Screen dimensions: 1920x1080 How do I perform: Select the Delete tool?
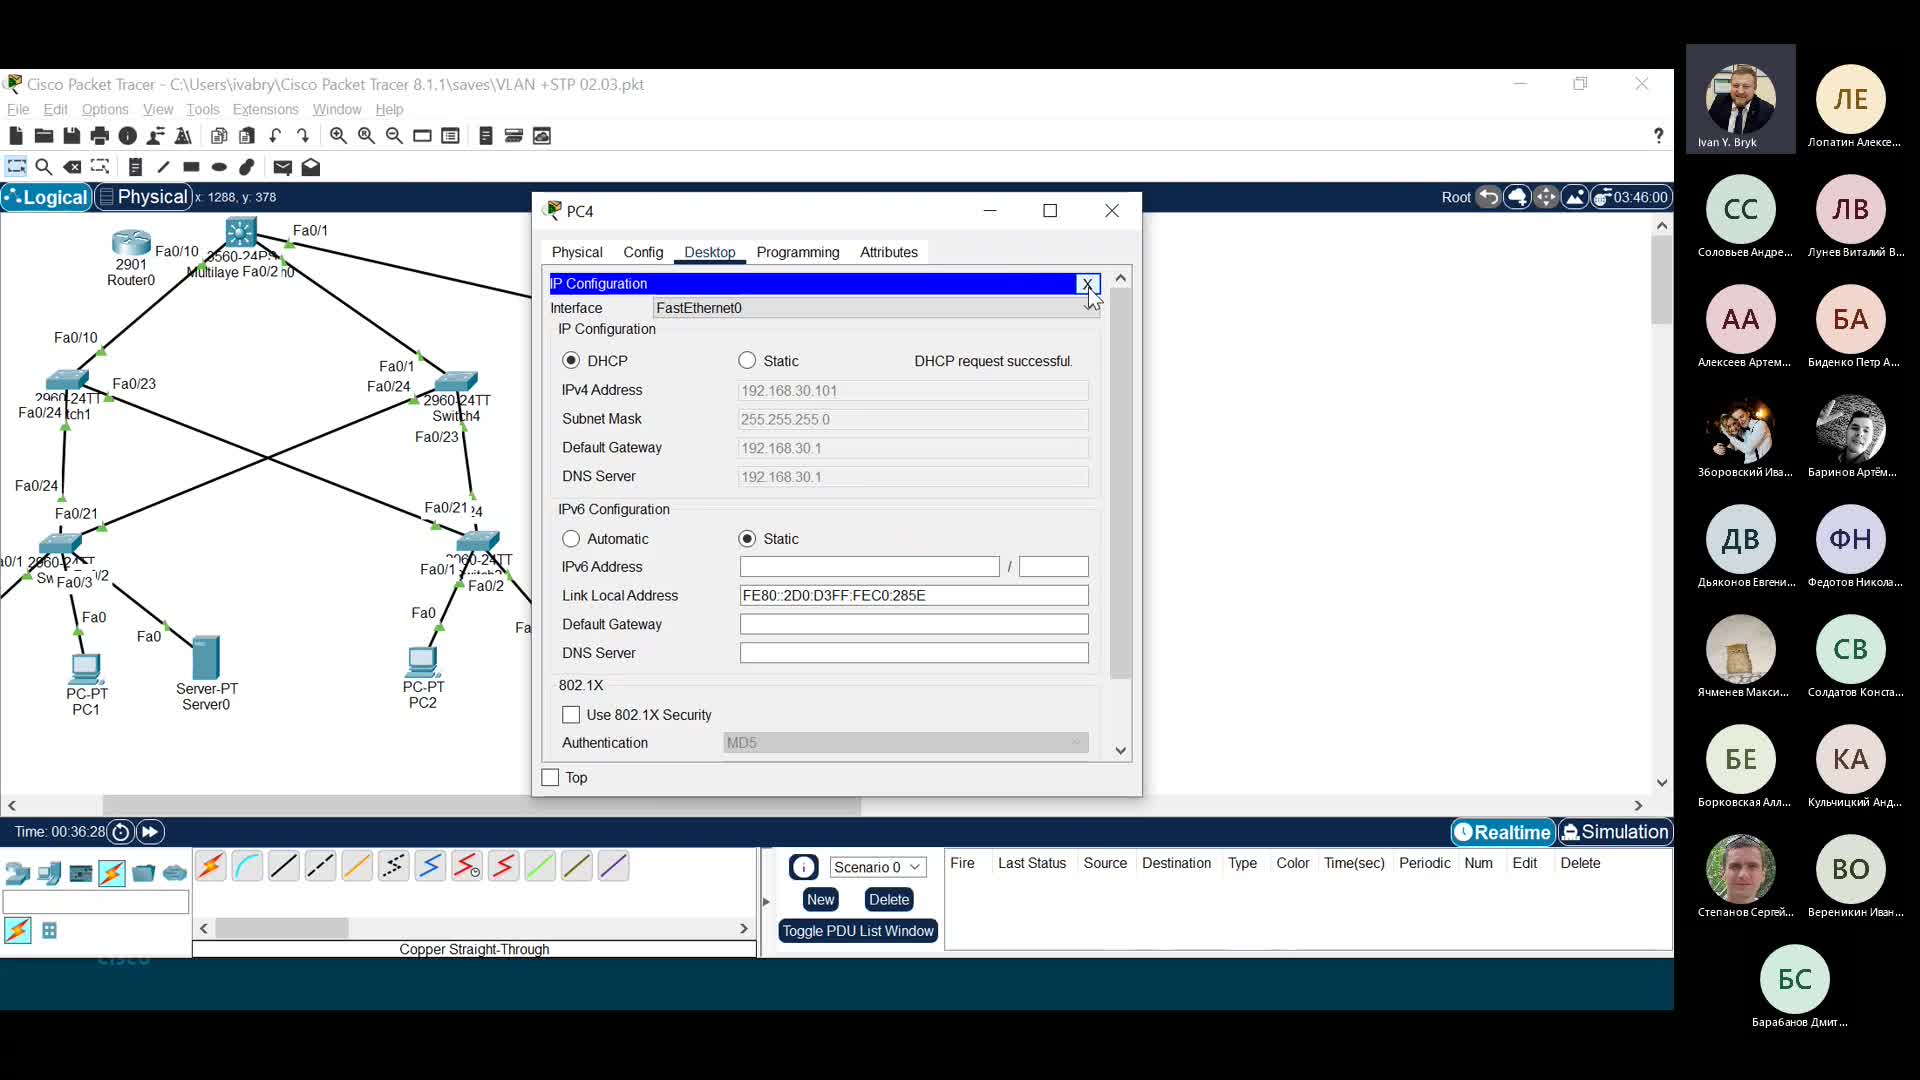point(72,167)
